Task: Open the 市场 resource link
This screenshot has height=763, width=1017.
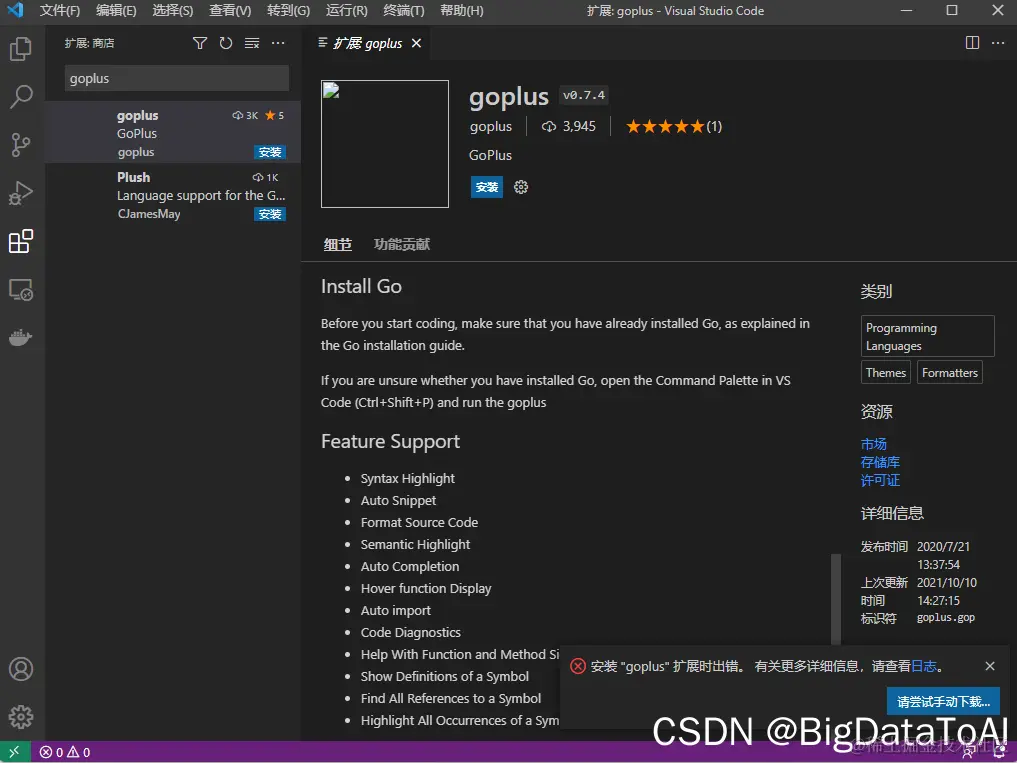Action: pos(873,444)
